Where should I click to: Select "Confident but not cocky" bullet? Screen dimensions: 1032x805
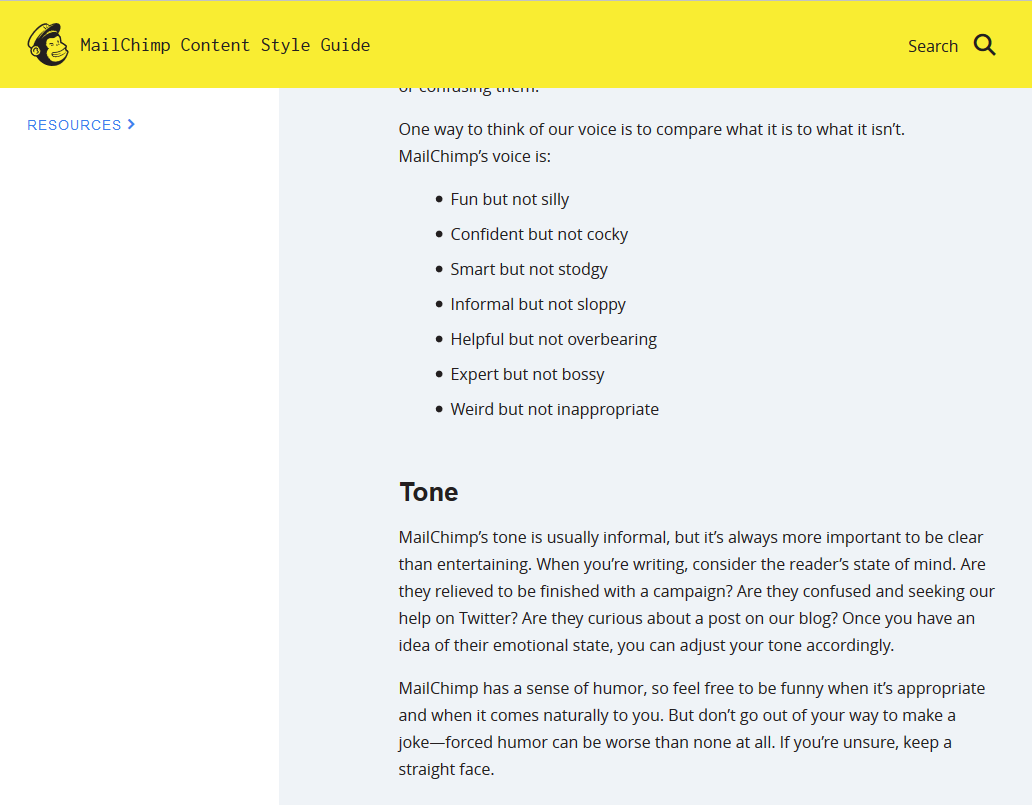539,234
